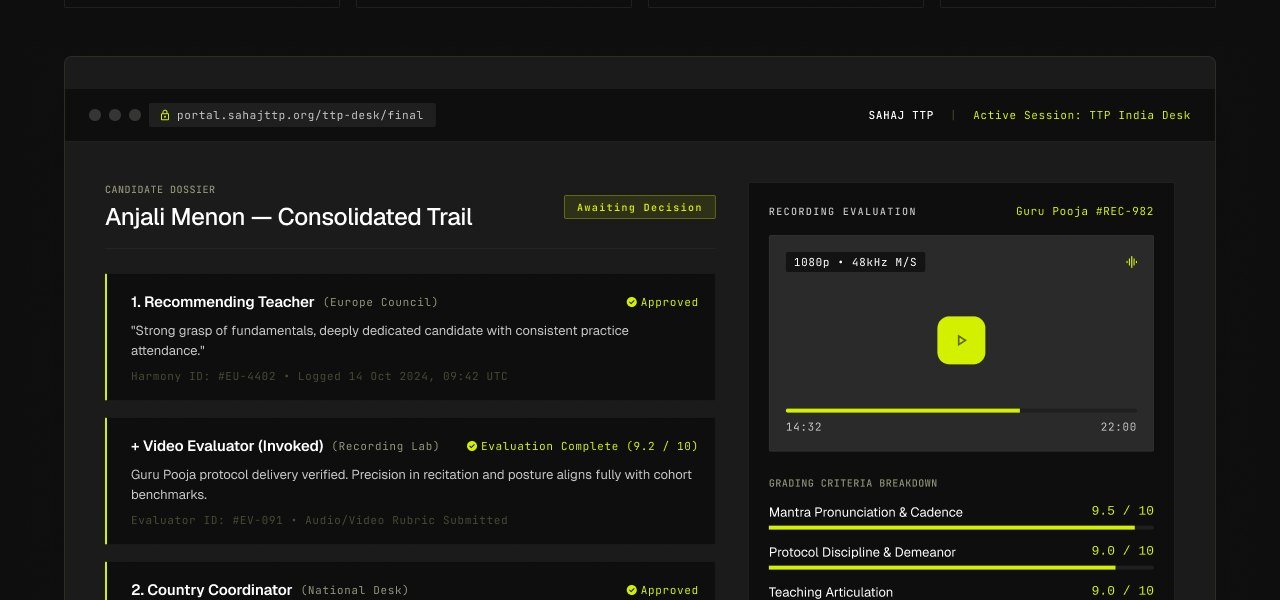The height and width of the screenshot is (600, 1280).
Task: Click the "Harmony ID: #EU-4402" log line
Action: click(319, 376)
